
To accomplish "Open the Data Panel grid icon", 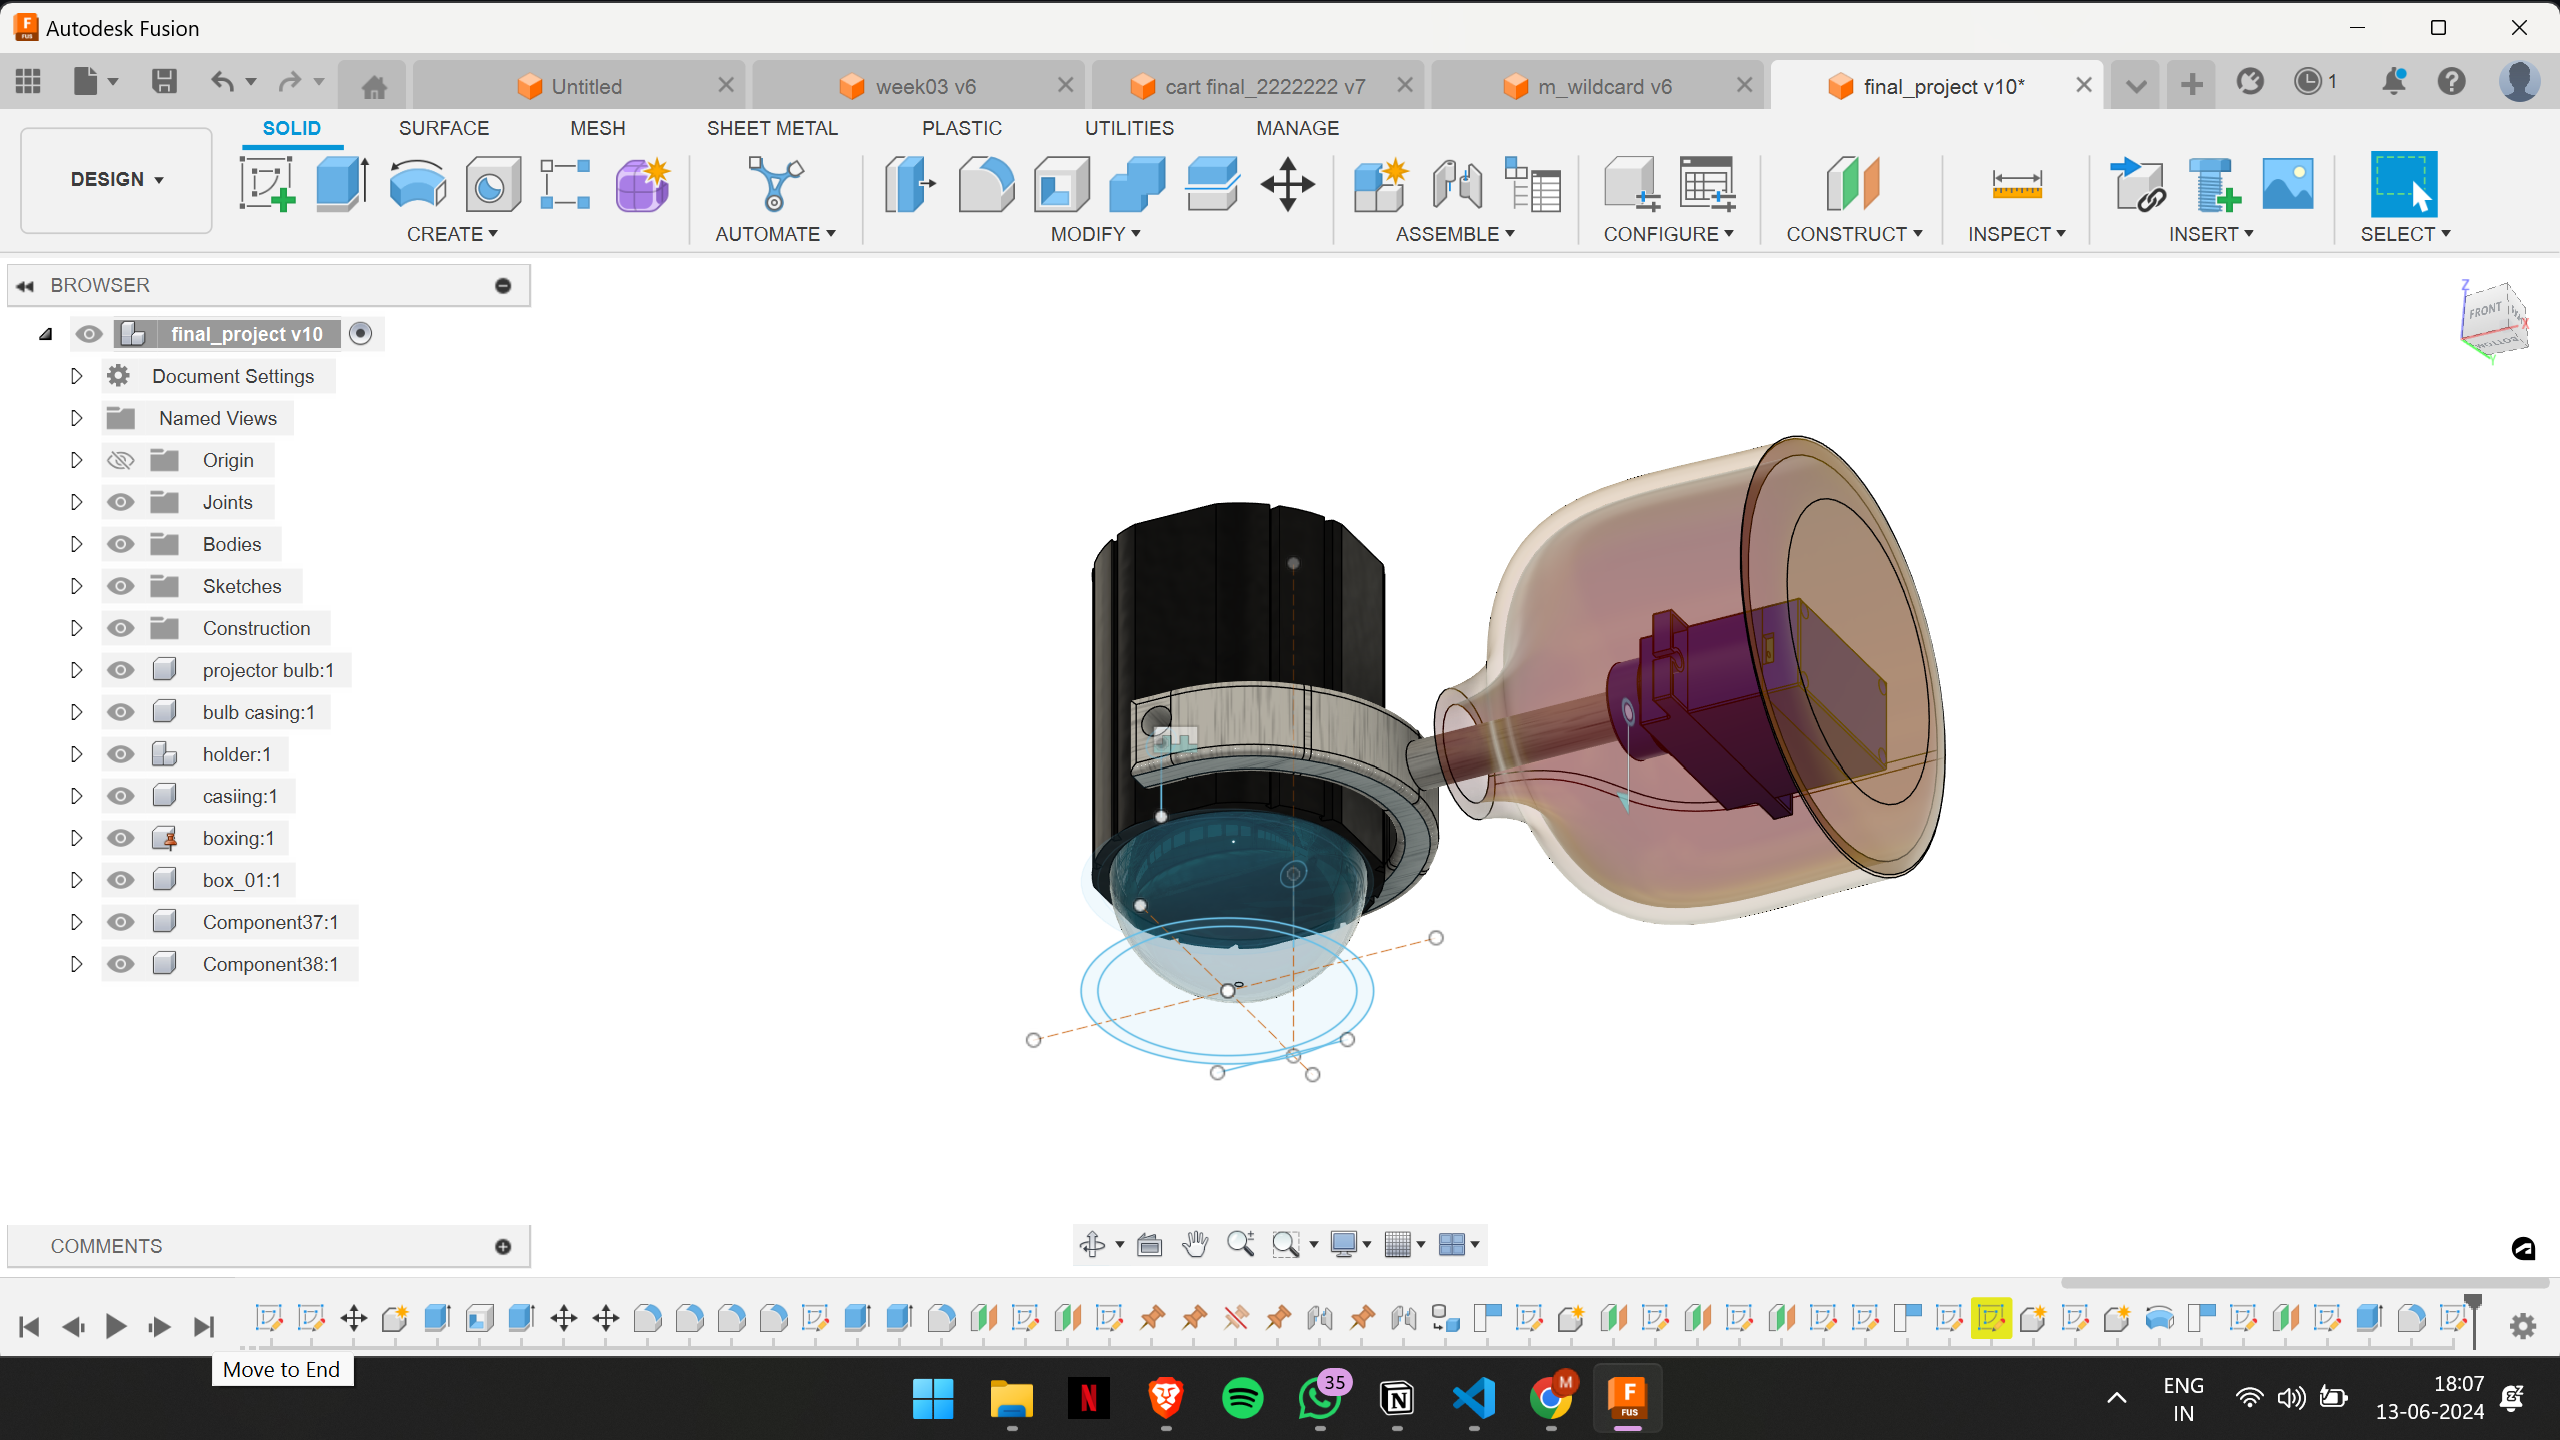I will 28,81.
